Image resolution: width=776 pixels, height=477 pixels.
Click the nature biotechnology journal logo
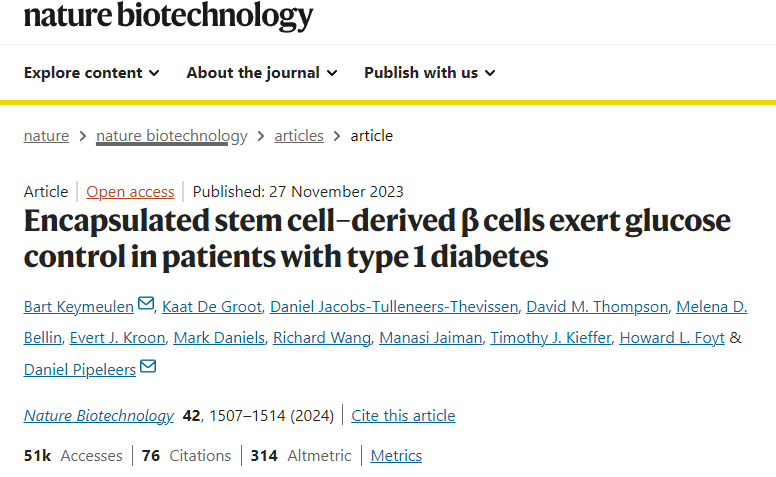tap(168, 16)
